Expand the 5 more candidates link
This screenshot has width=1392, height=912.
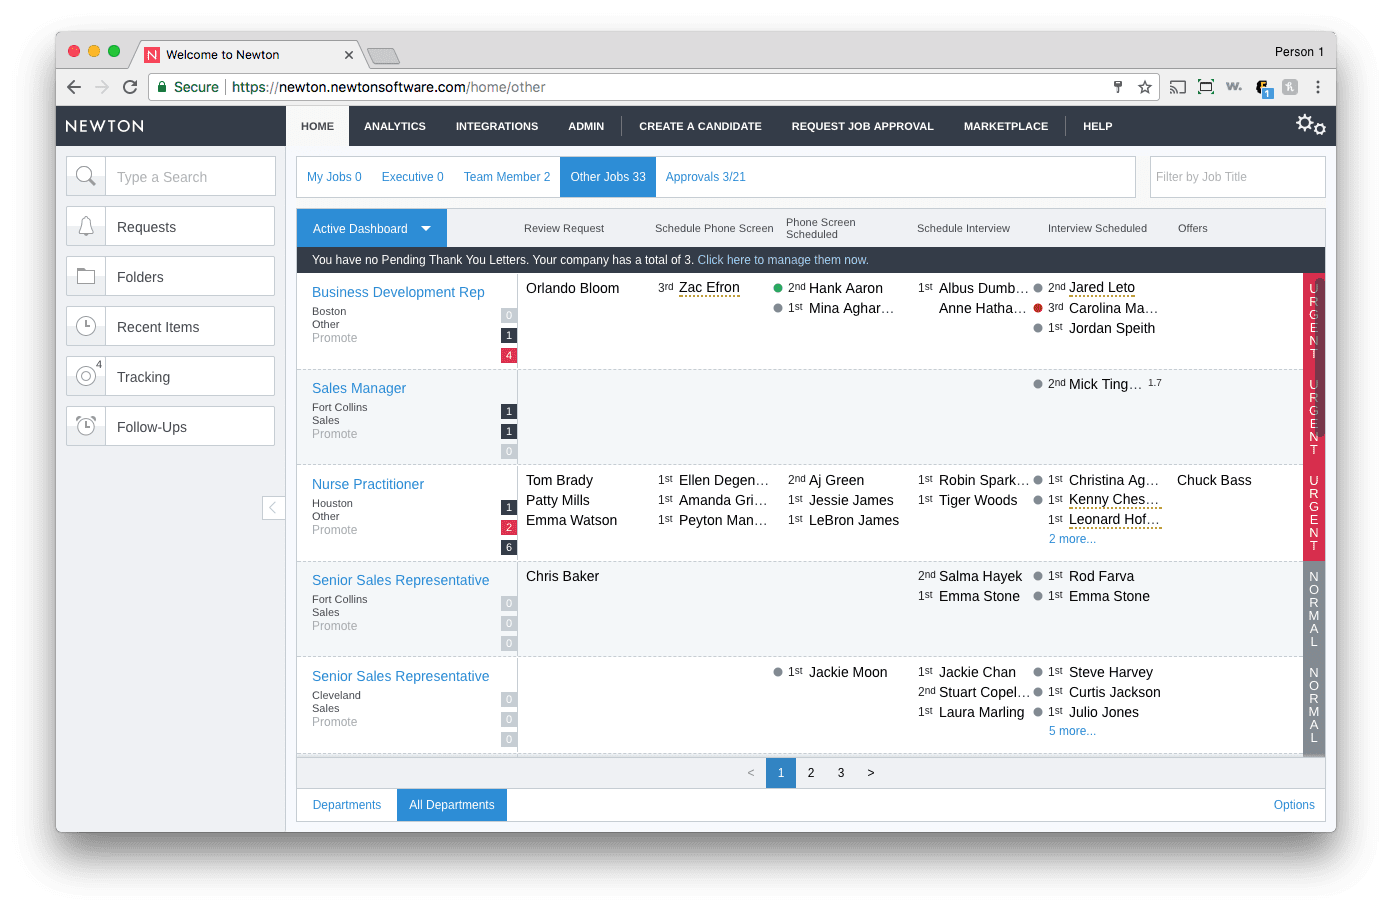[1071, 731]
